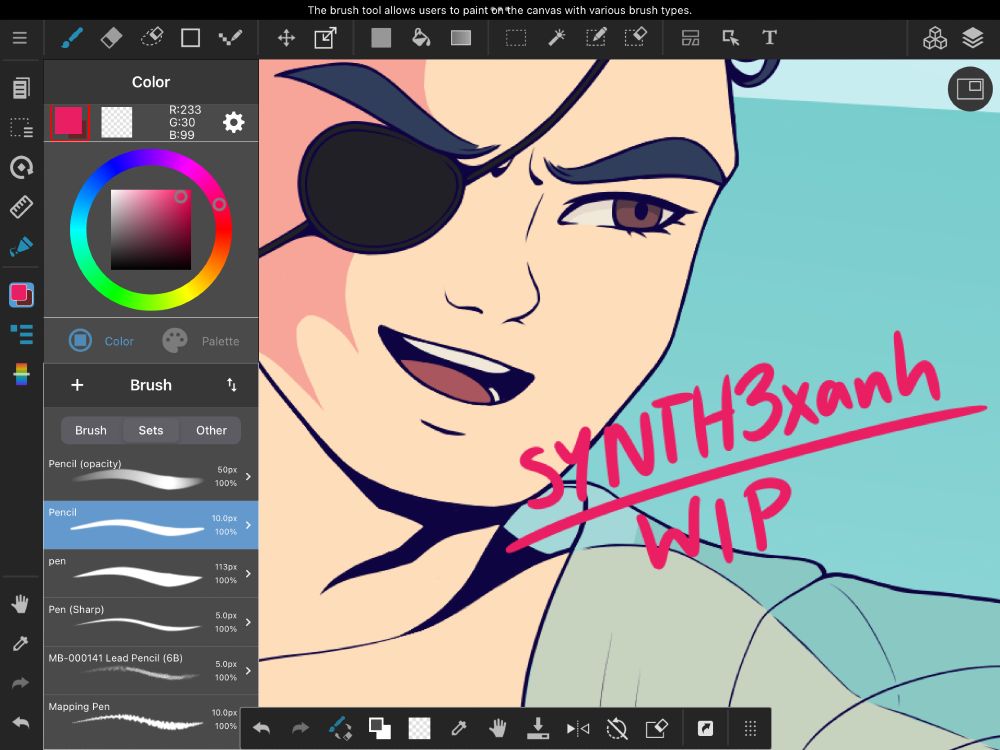
Task: Expand Pen (Sharp) brush settings chevron
Action: click(248, 622)
